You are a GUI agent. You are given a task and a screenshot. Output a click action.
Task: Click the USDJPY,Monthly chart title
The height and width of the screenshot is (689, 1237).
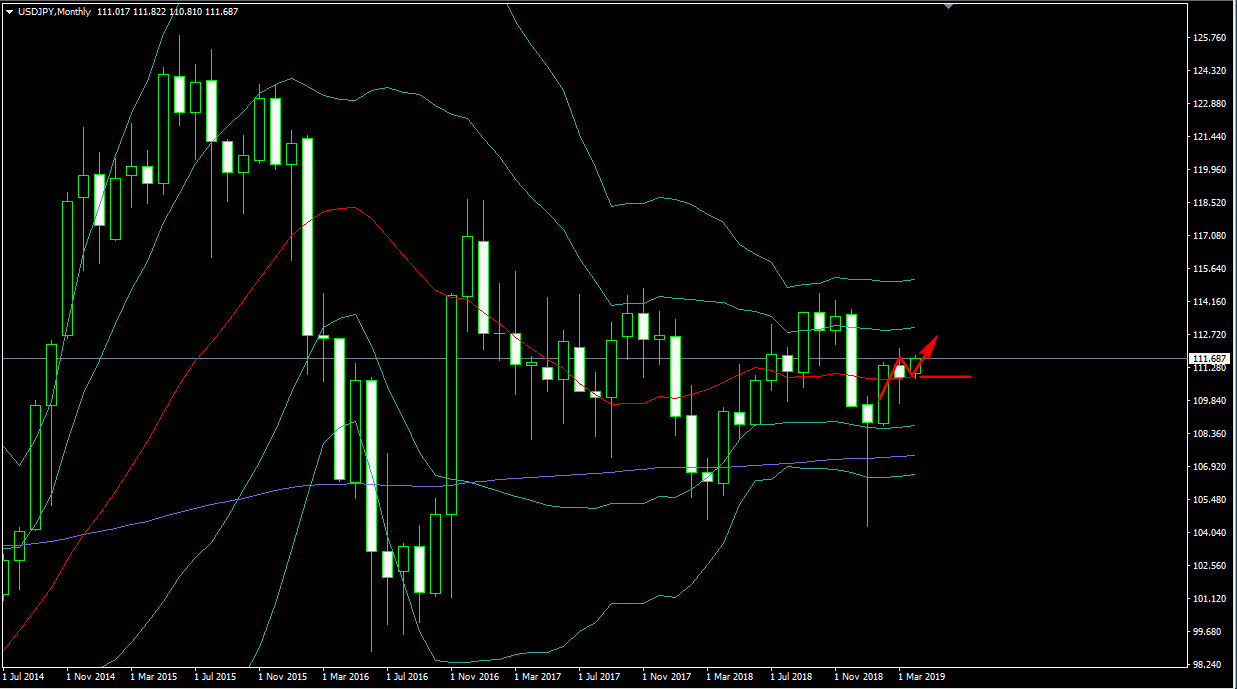click(x=54, y=11)
